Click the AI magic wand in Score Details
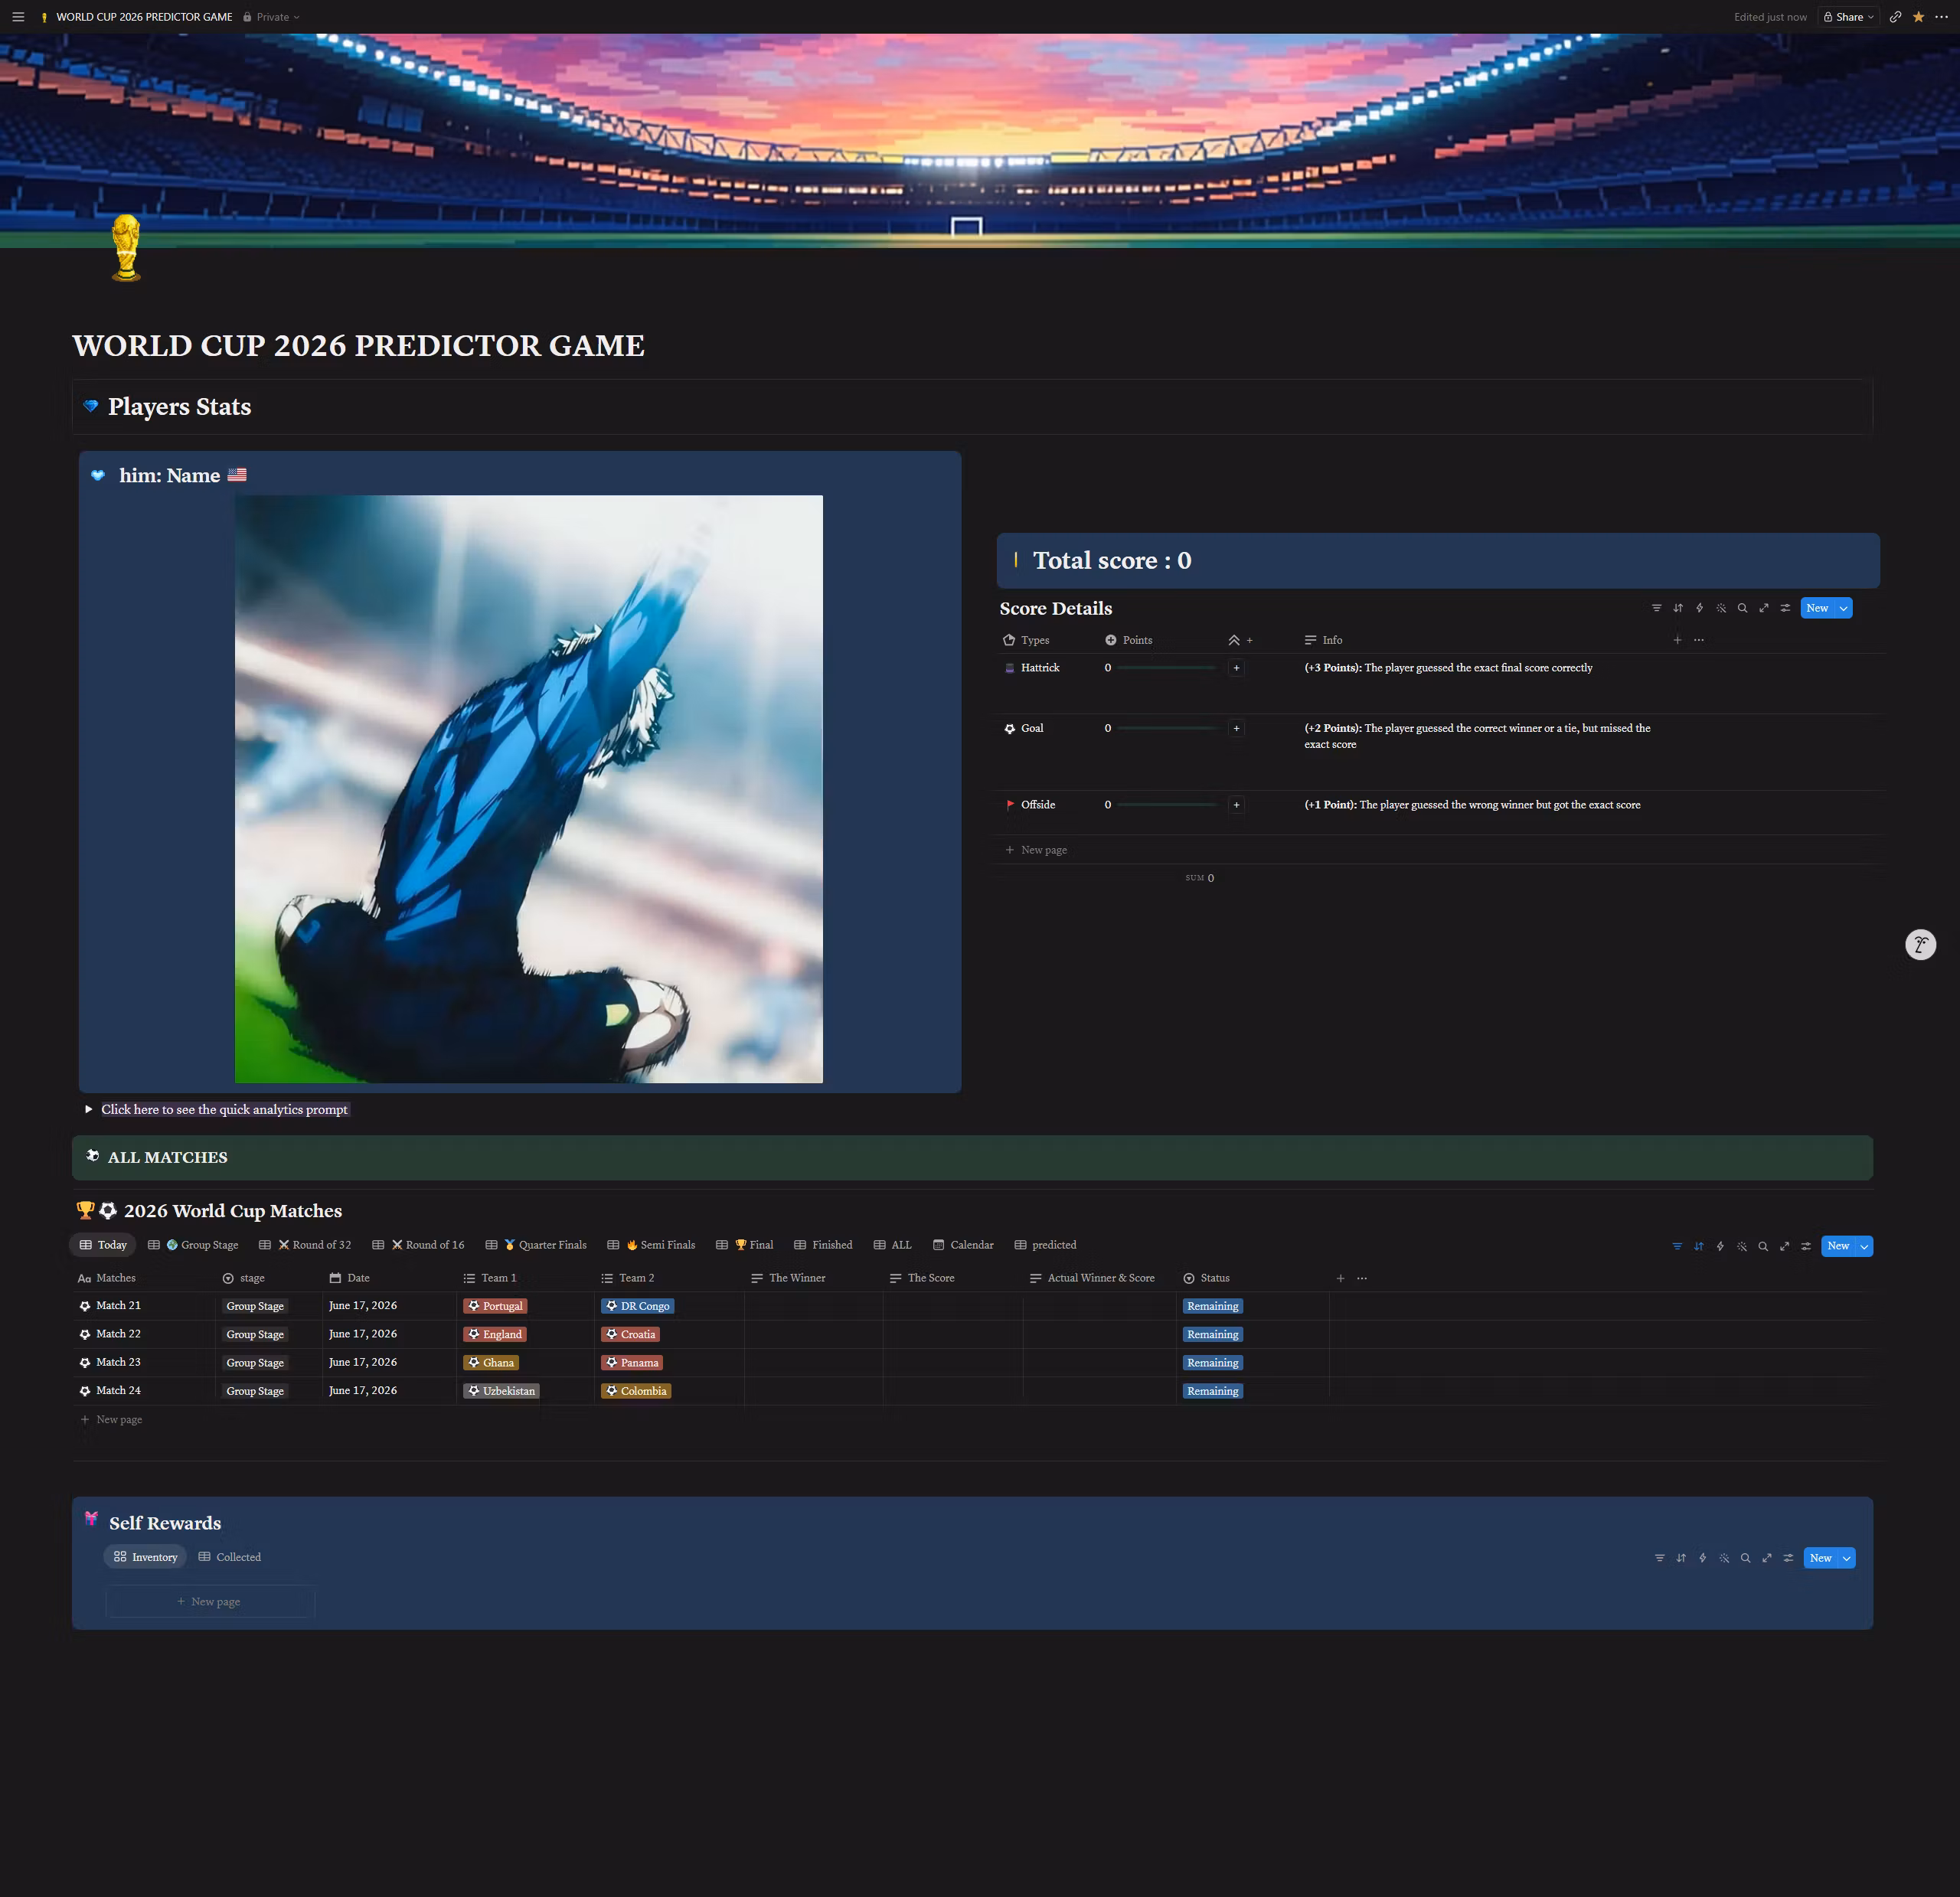The width and height of the screenshot is (1960, 1897). (x=1721, y=608)
